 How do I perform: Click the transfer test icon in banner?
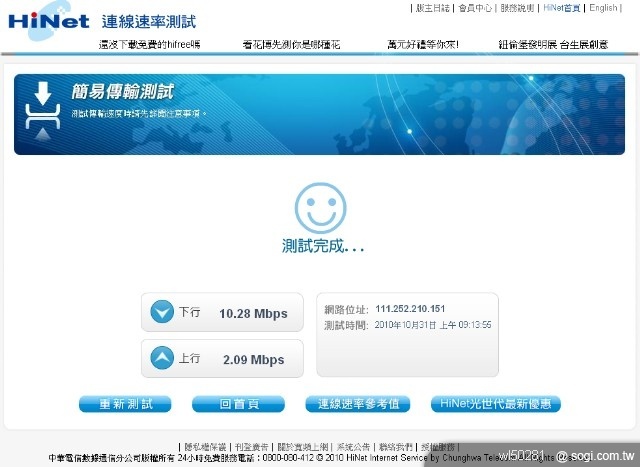42,111
